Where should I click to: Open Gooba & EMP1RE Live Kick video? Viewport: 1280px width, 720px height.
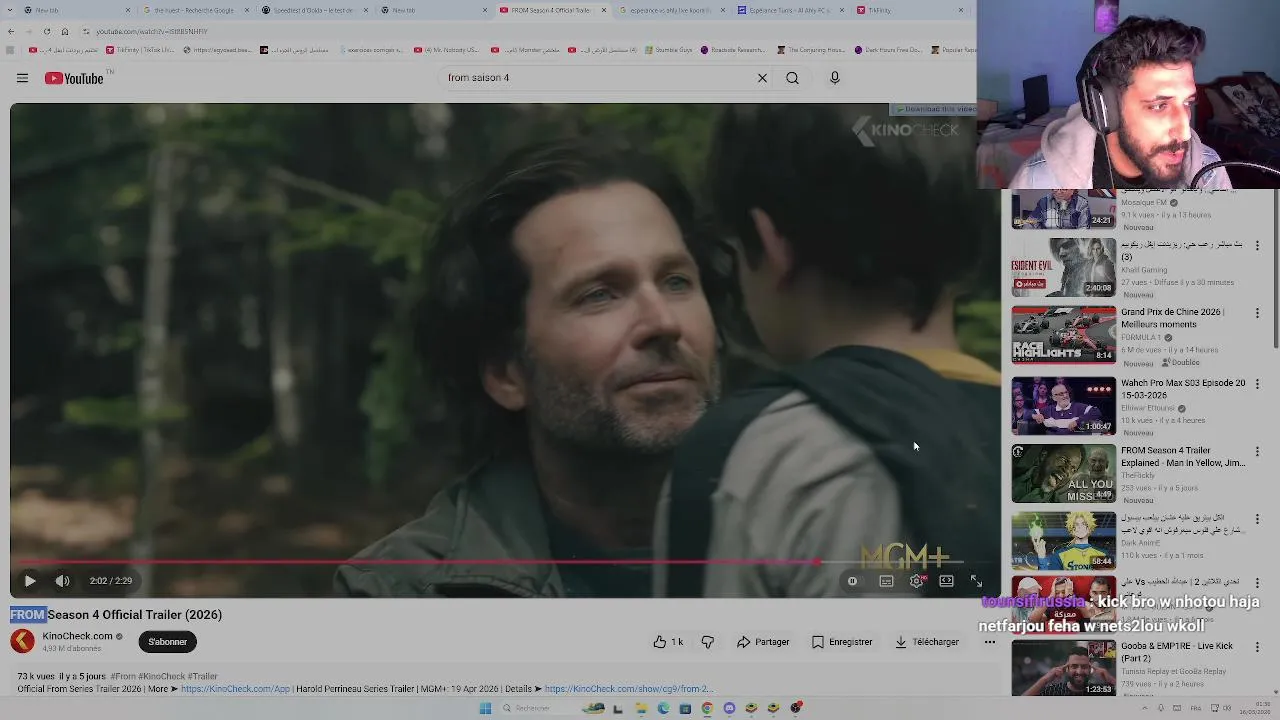[x=1063, y=668]
